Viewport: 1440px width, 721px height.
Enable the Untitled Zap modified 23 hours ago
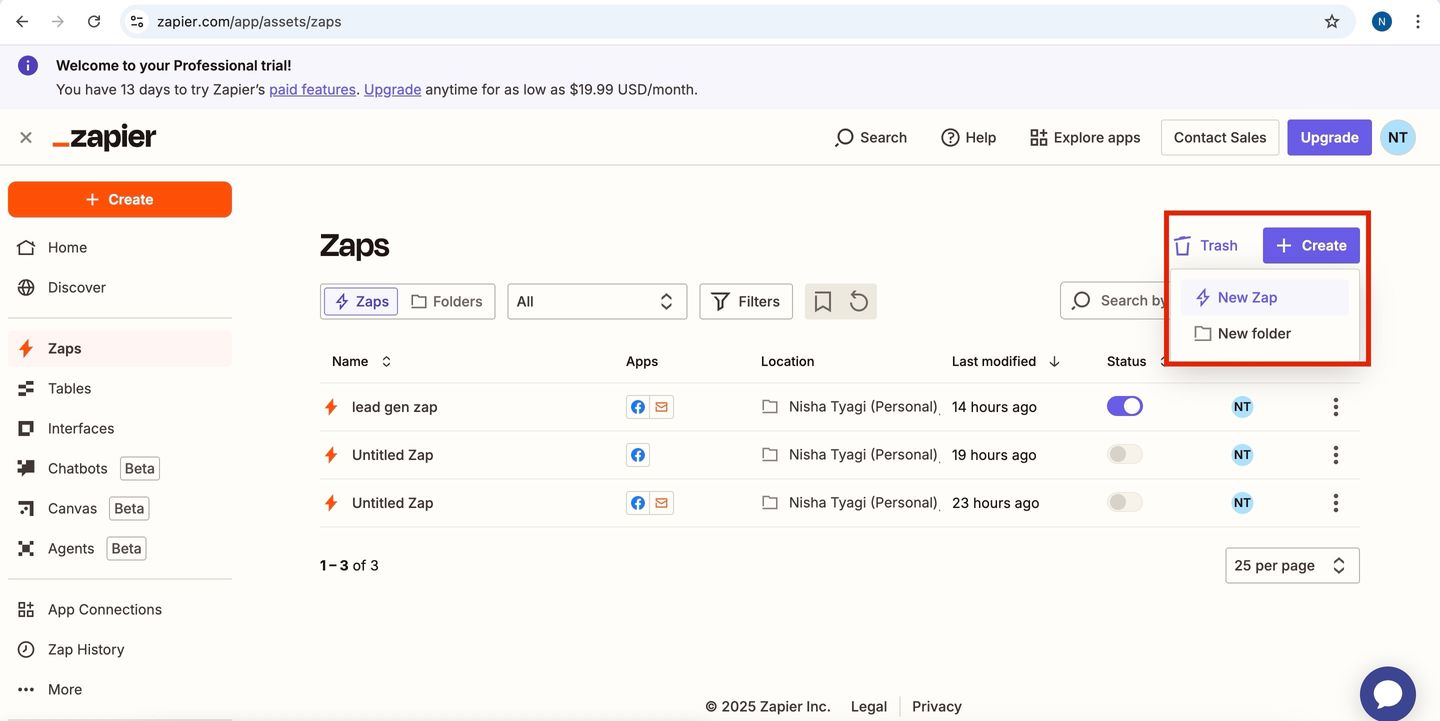pyautogui.click(x=1125, y=502)
